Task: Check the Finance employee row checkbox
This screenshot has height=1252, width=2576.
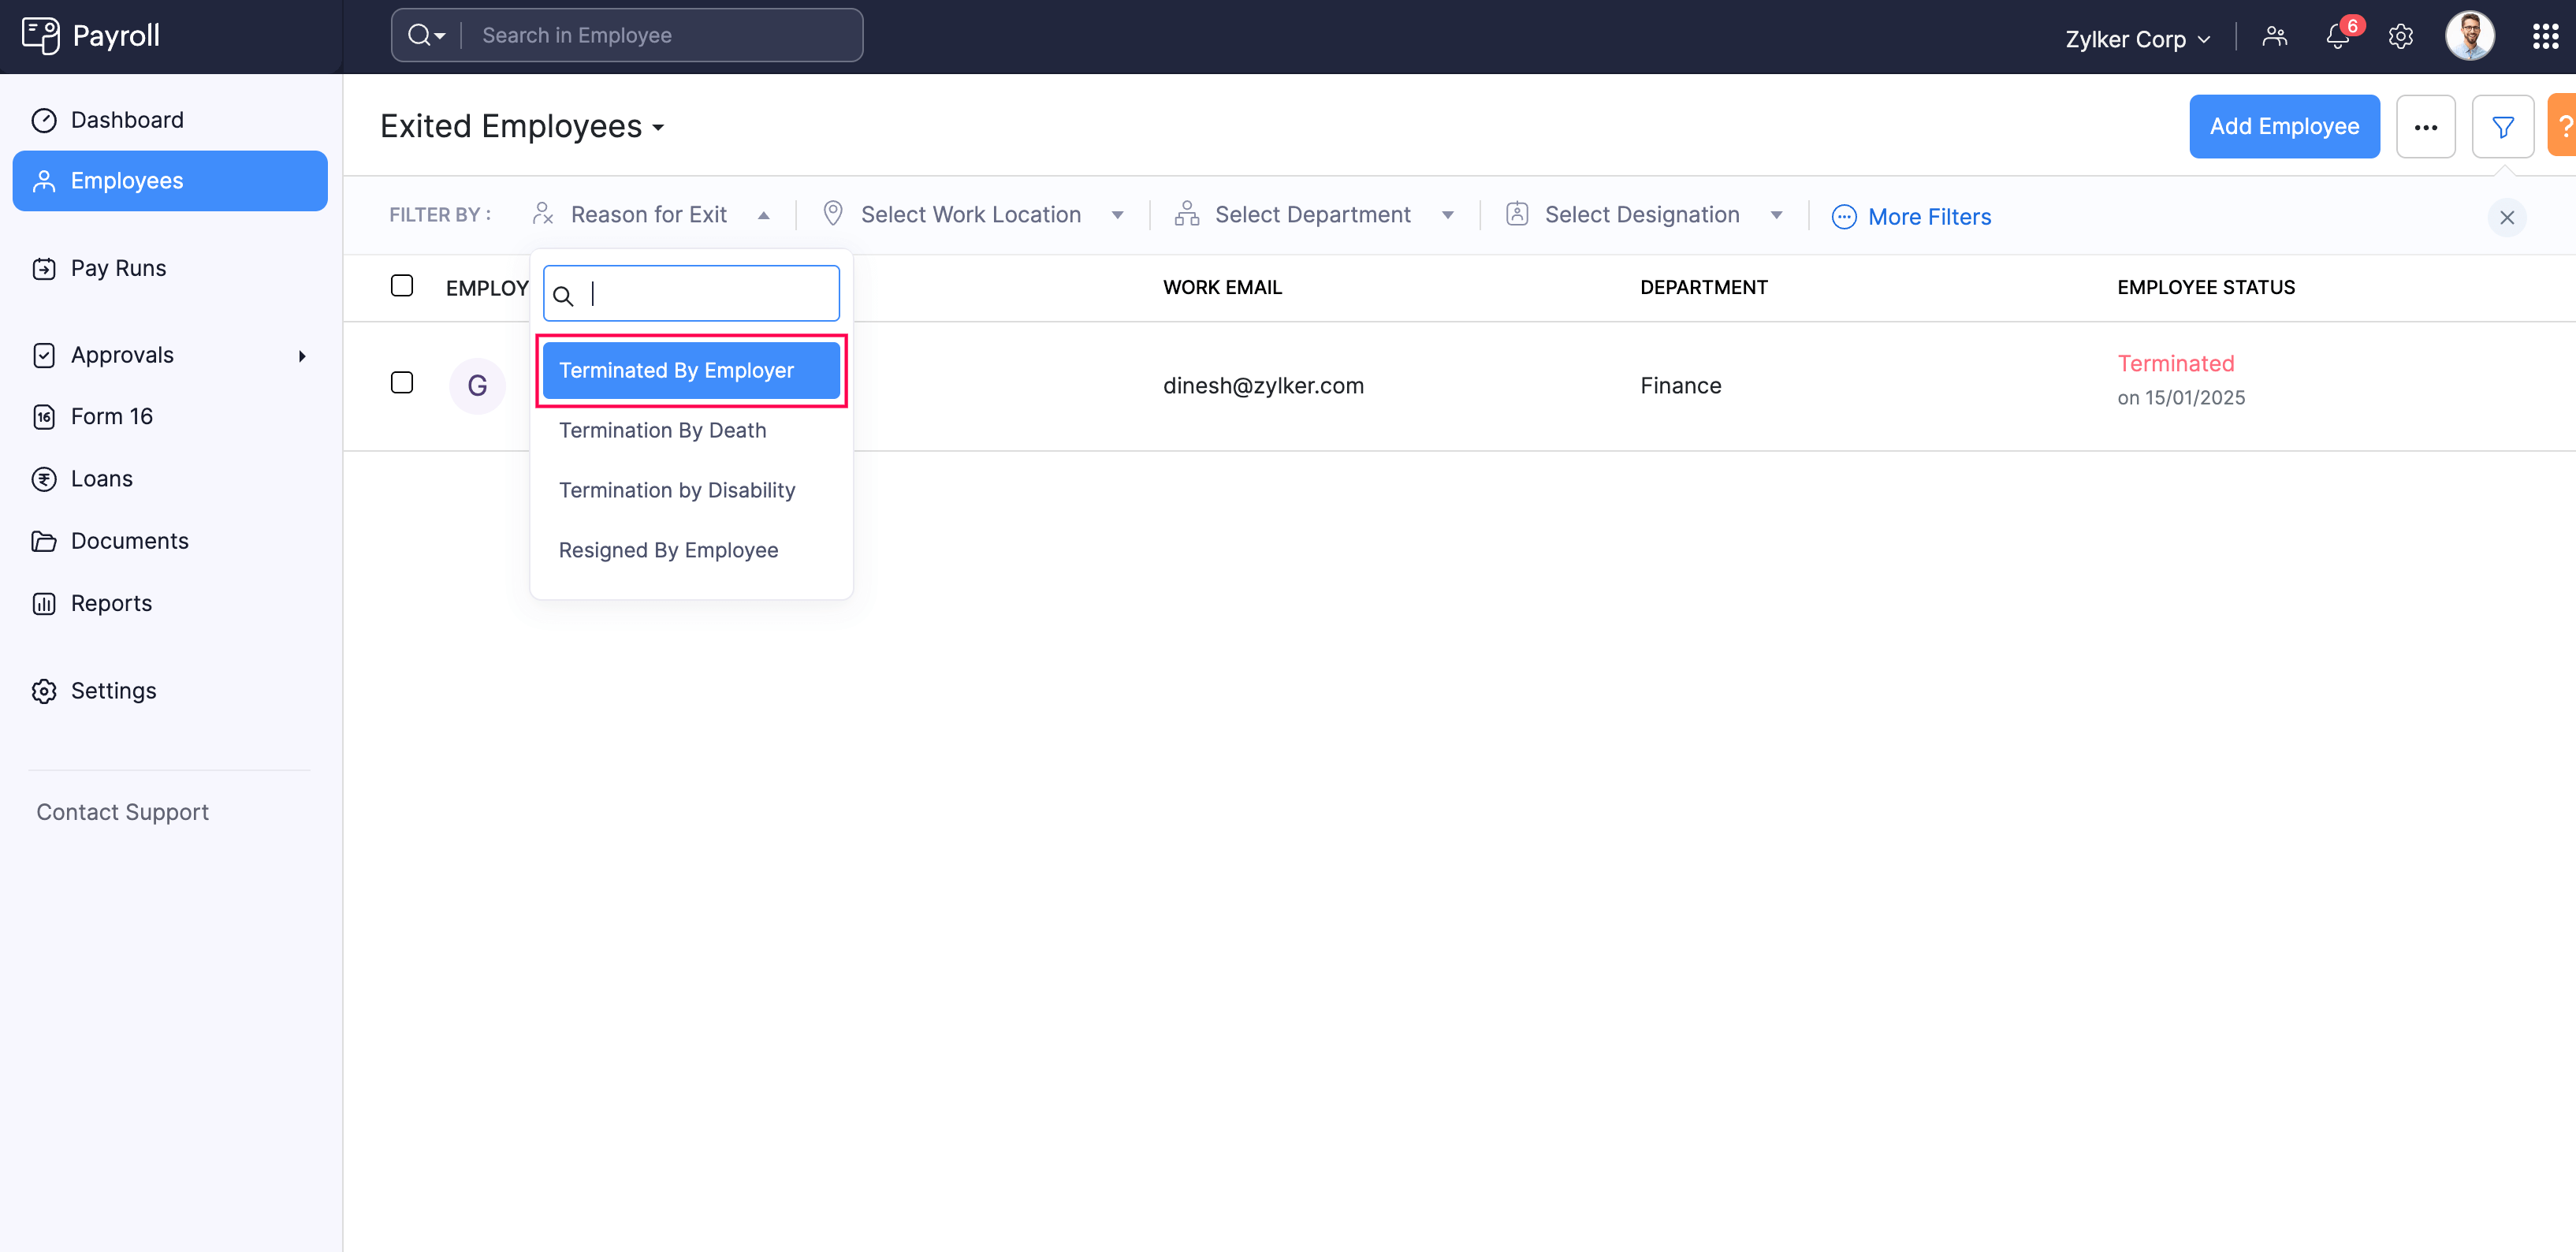Action: (x=402, y=383)
